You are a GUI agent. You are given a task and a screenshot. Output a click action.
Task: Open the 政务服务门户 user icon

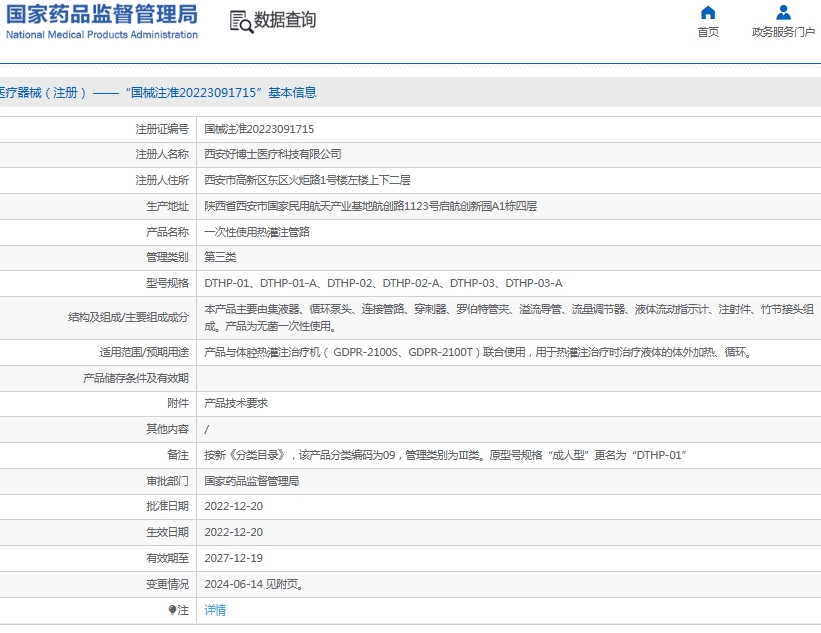click(783, 12)
